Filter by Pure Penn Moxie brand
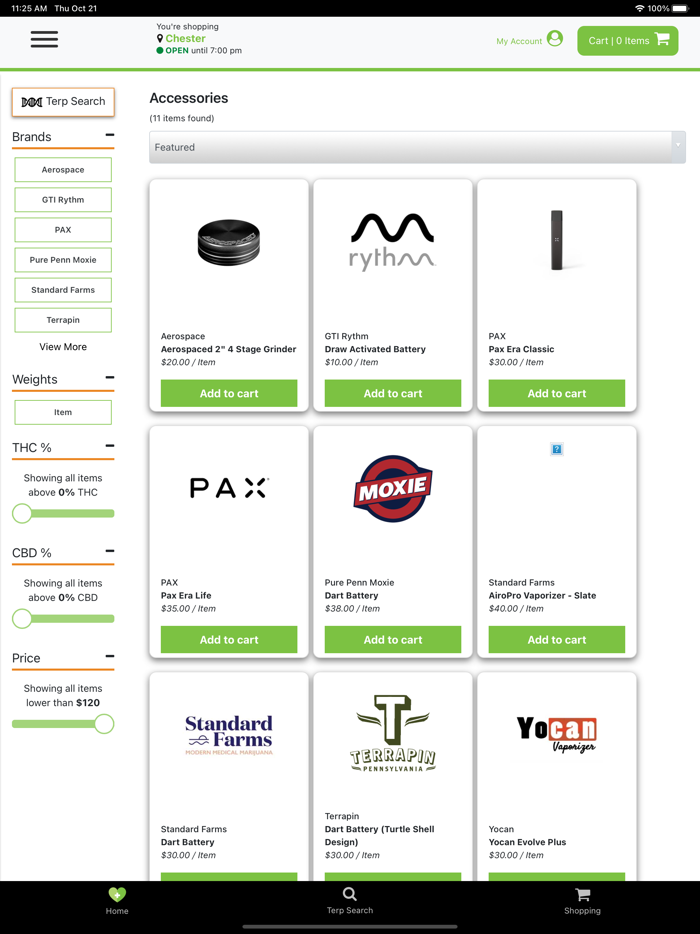 coord(63,260)
